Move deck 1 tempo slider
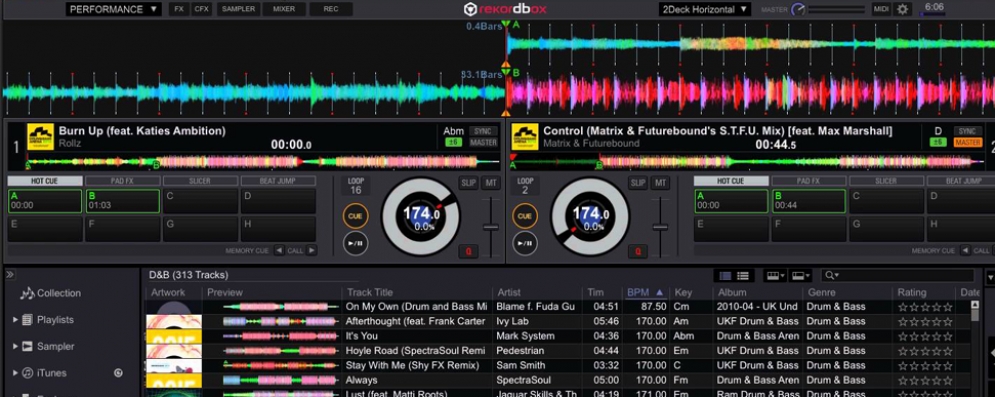This screenshot has width=995, height=397. pos(491,226)
